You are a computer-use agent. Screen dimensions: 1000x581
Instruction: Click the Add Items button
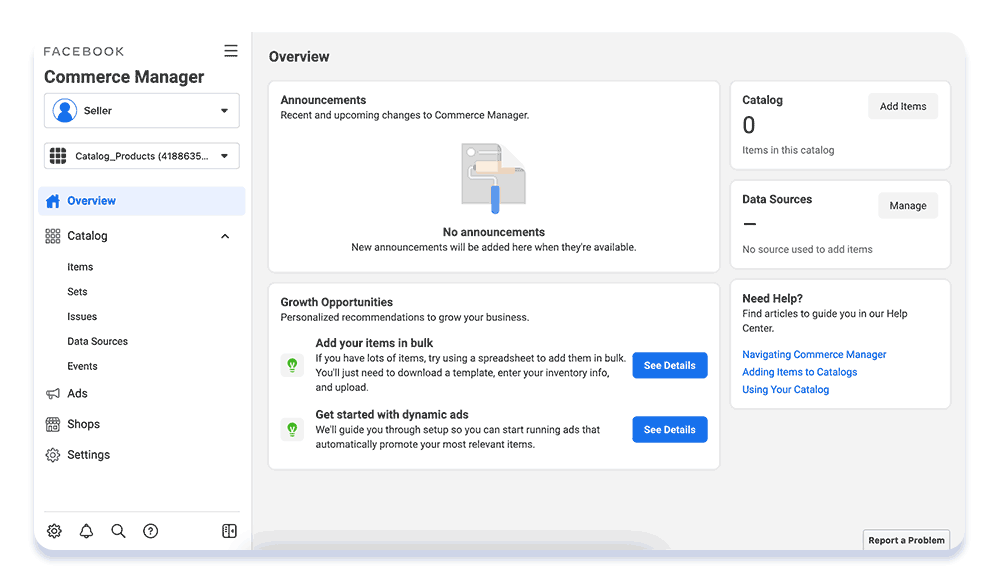[903, 107]
